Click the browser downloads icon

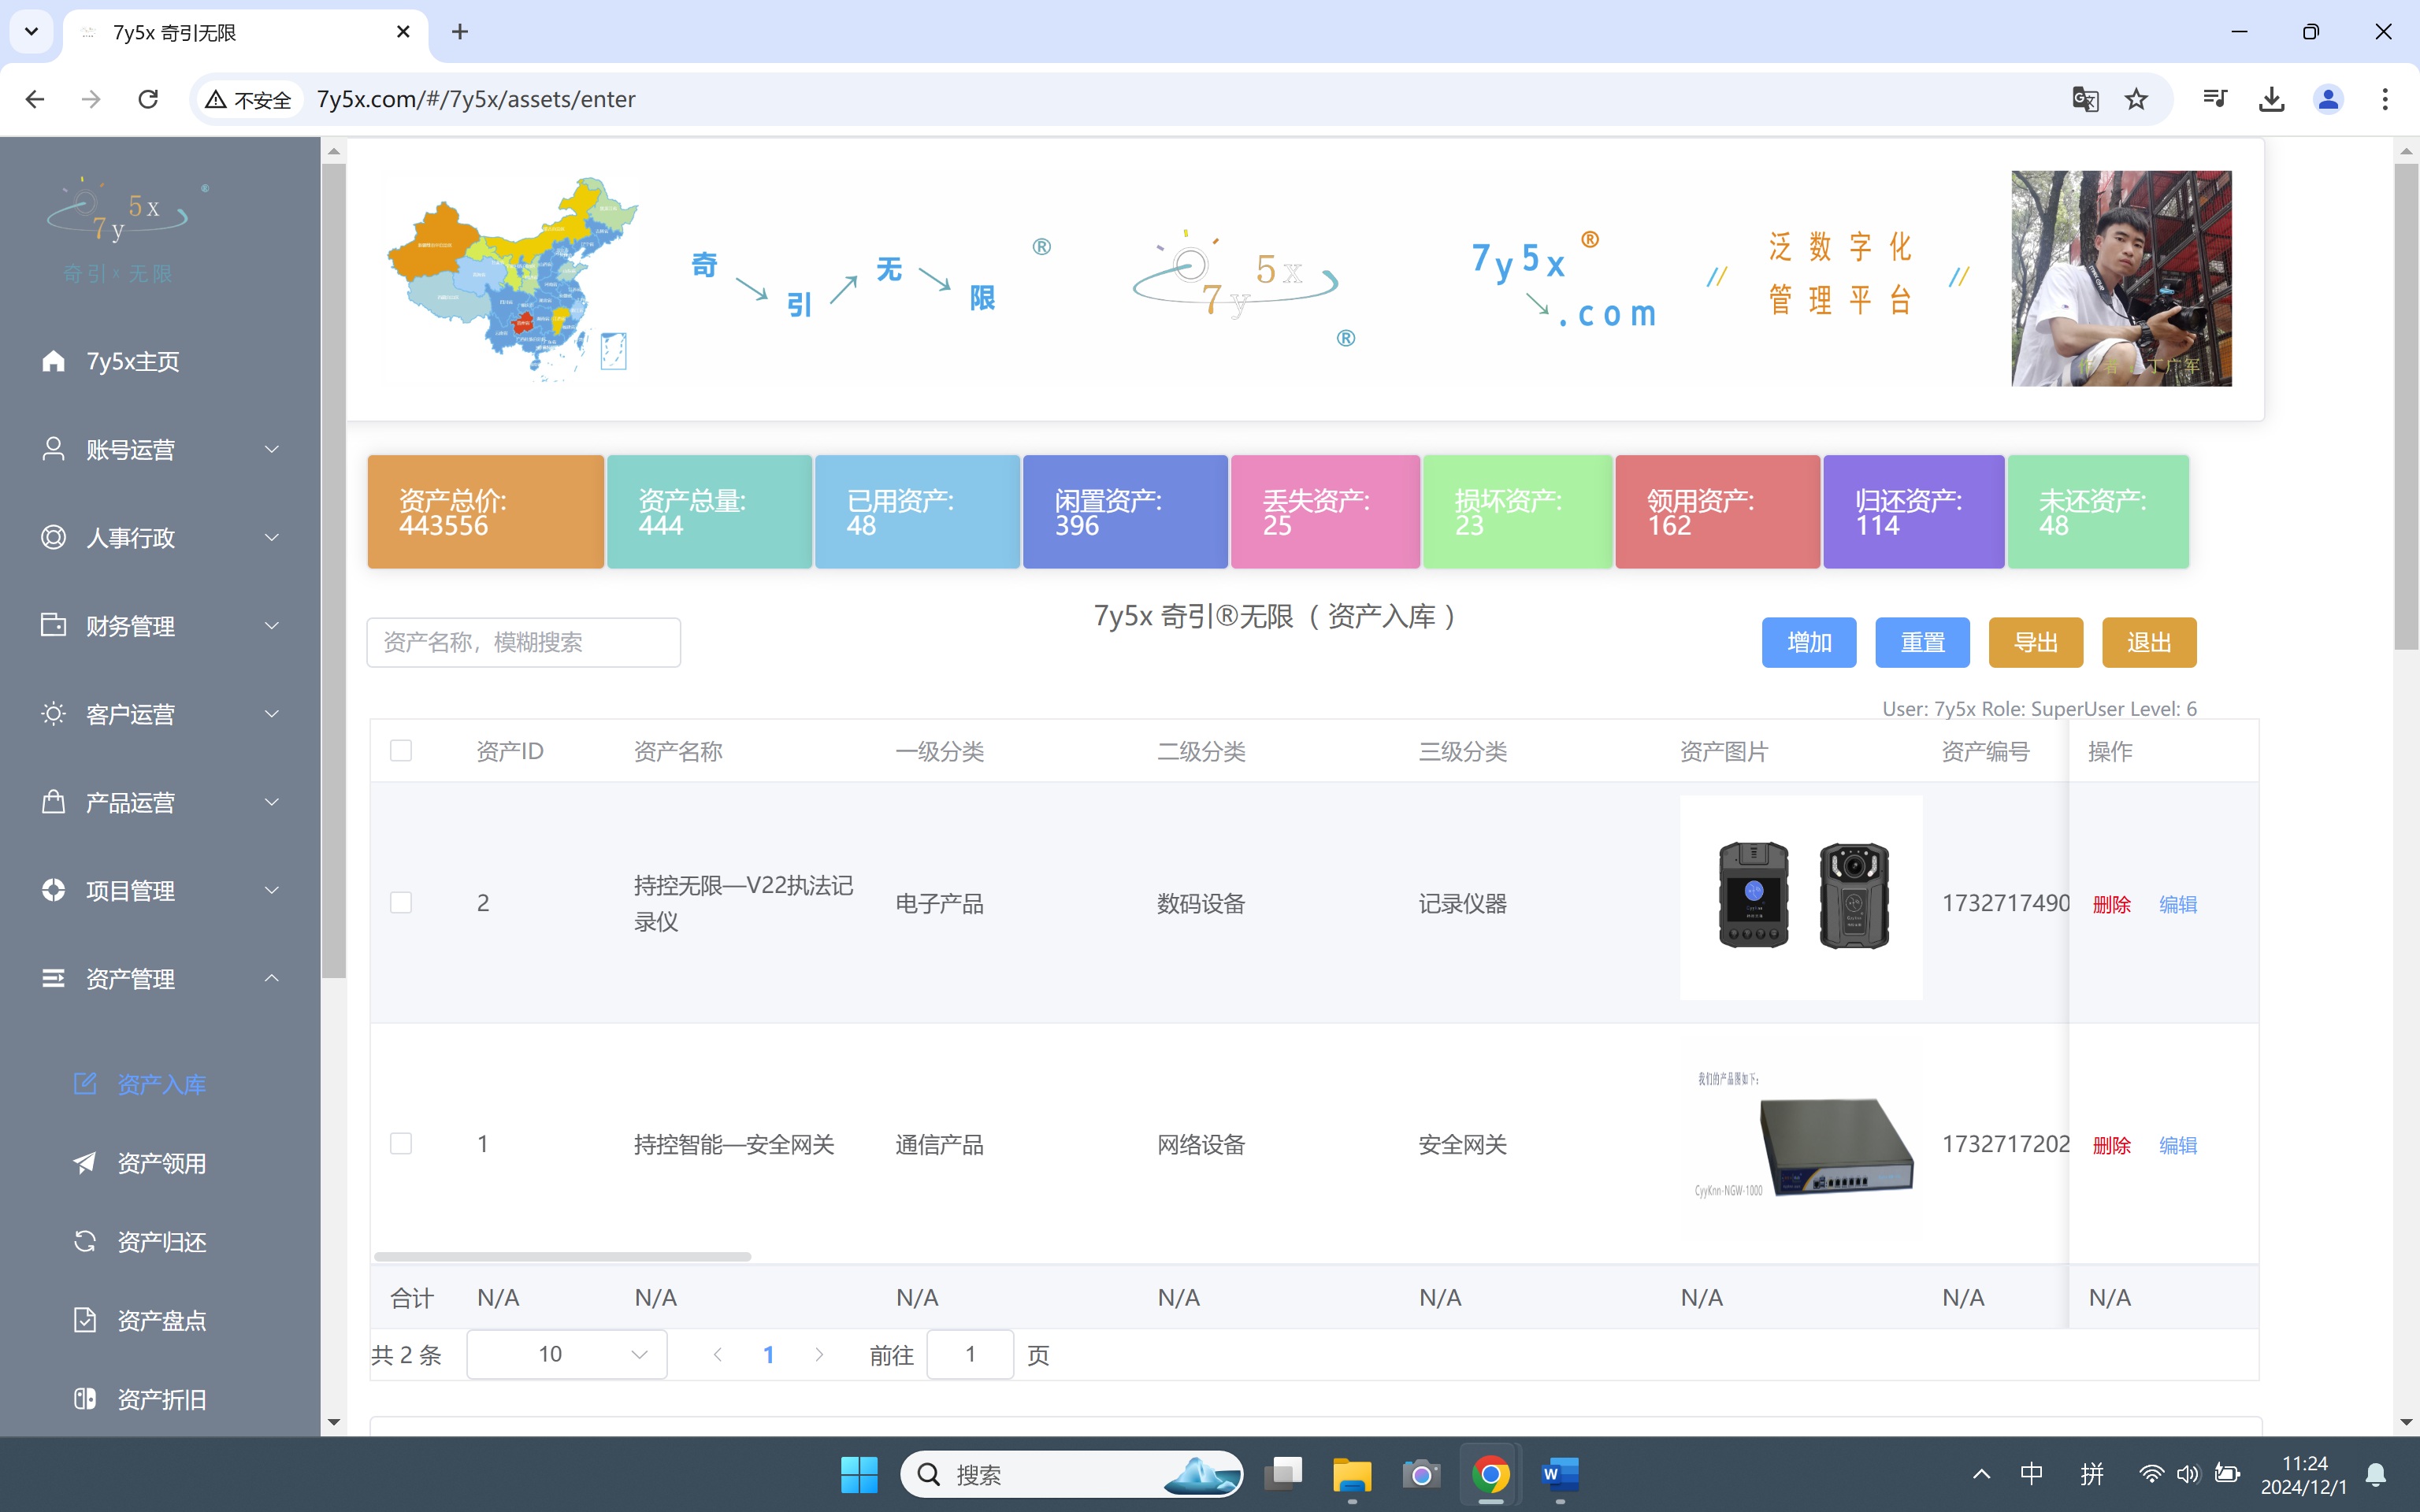pos(2271,99)
